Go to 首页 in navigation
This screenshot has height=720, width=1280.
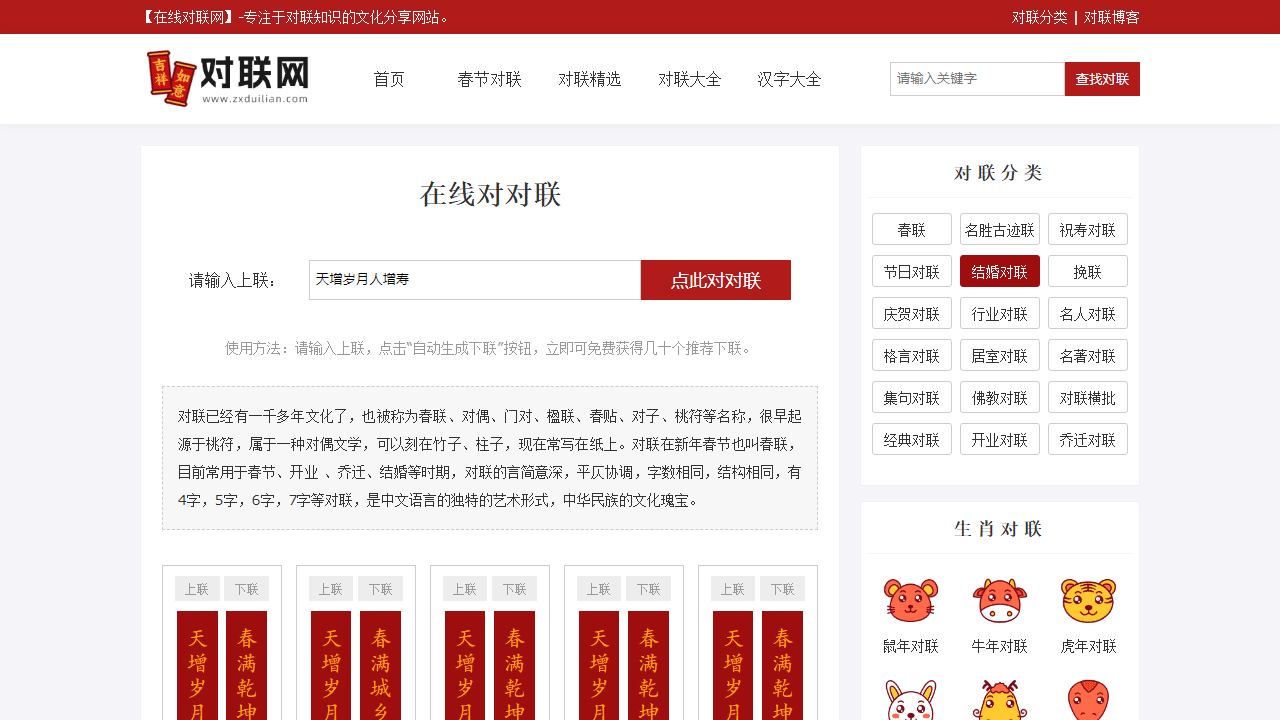(389, 79)
